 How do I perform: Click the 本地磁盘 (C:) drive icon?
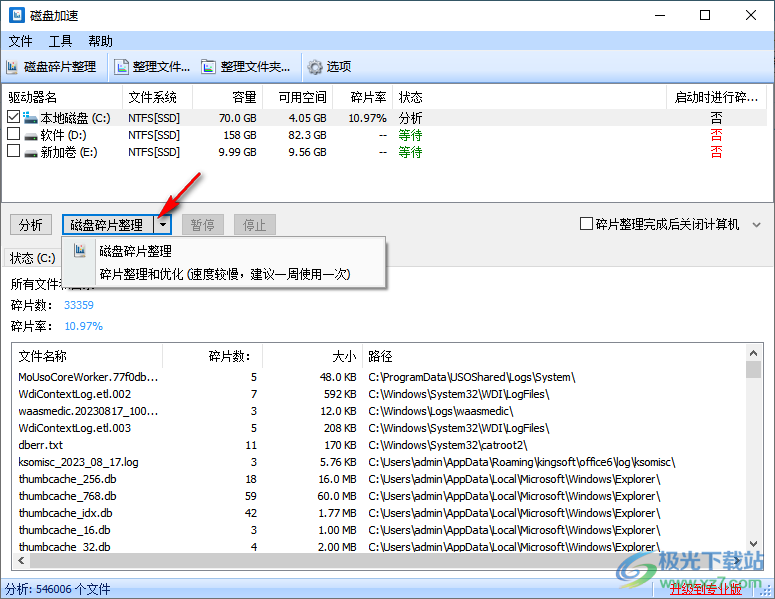(31, 118)
